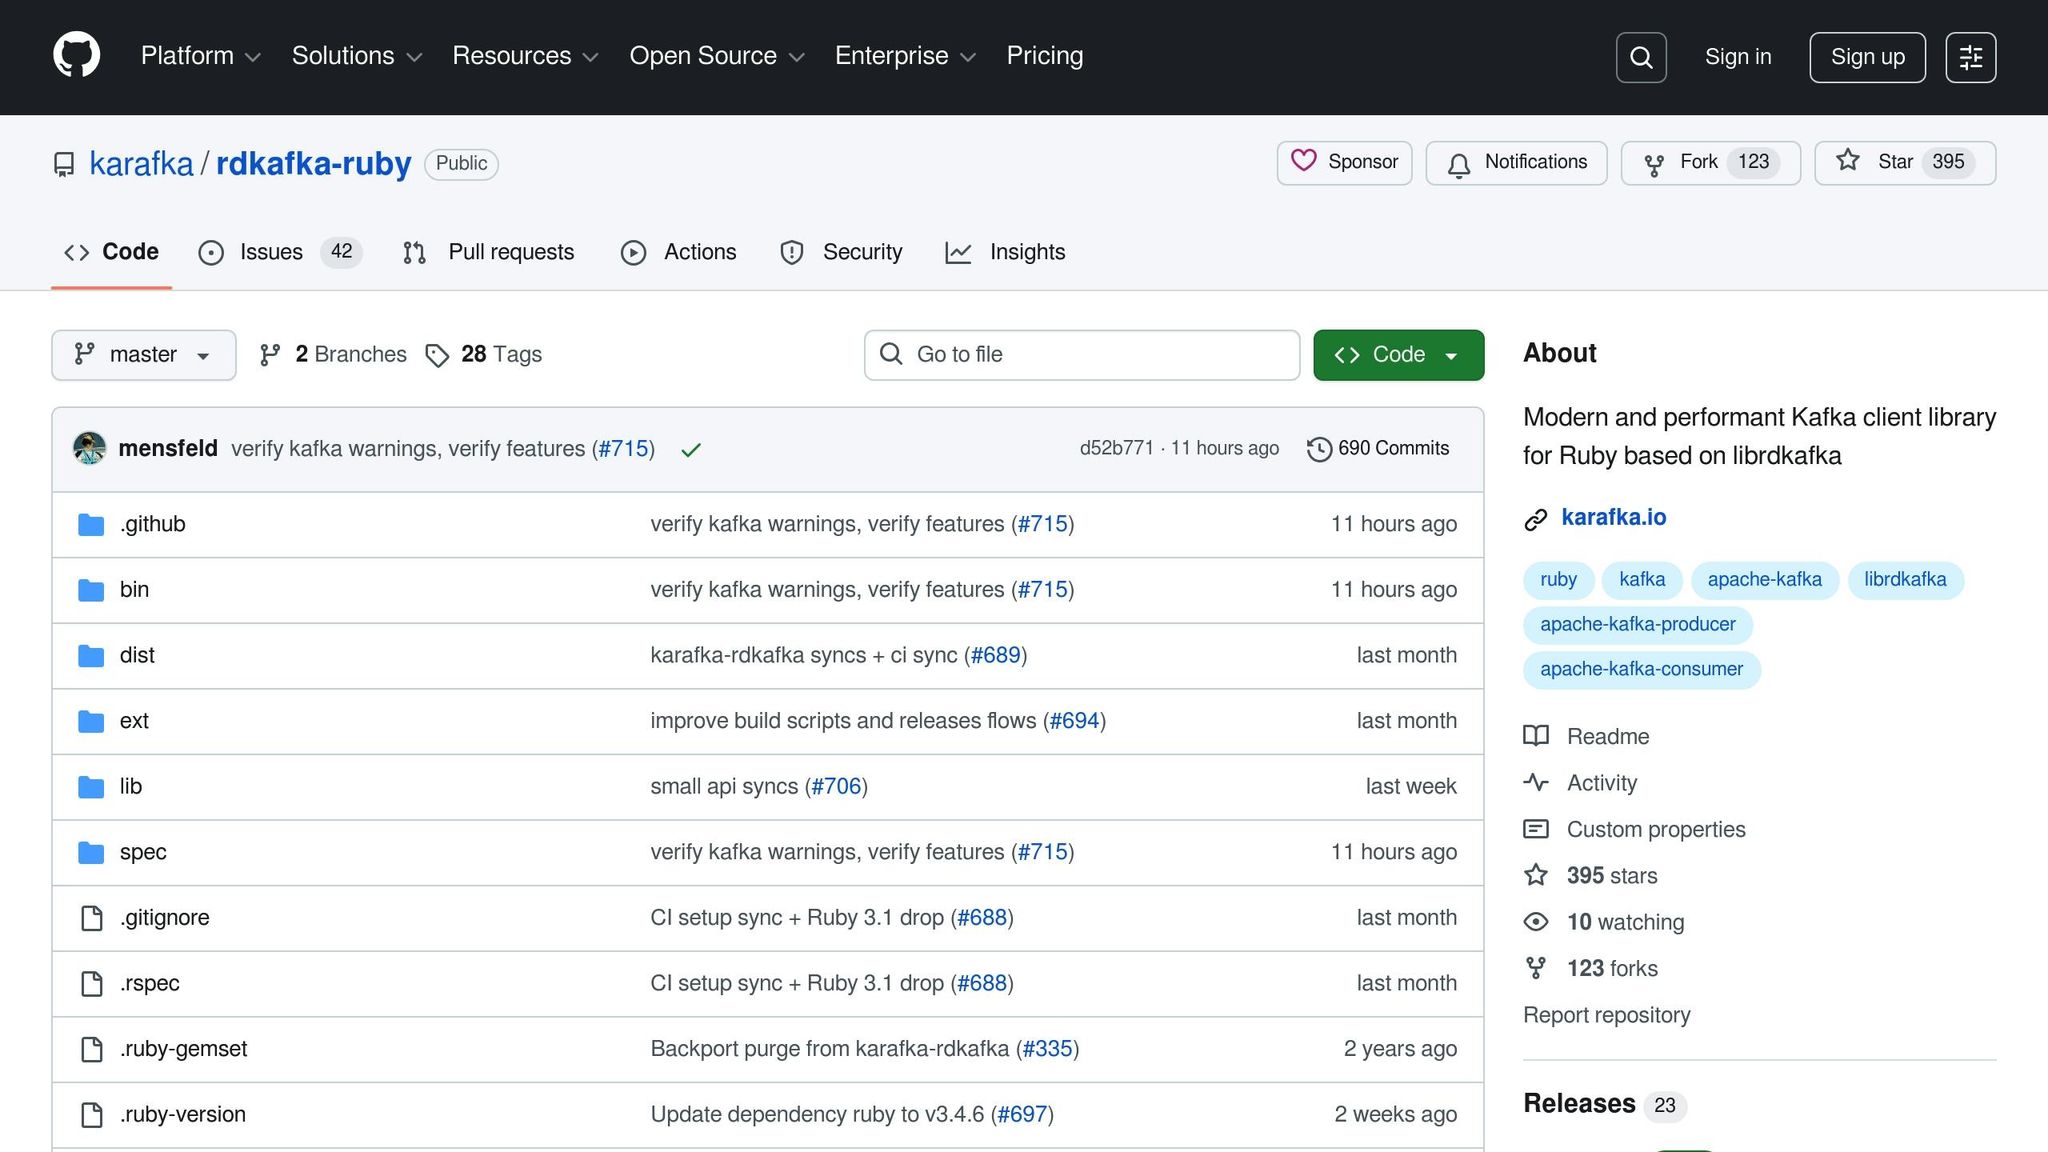Switch to the Issues tab
Viewport: 2048px width, 1152px height.
(x=270, y=252)
